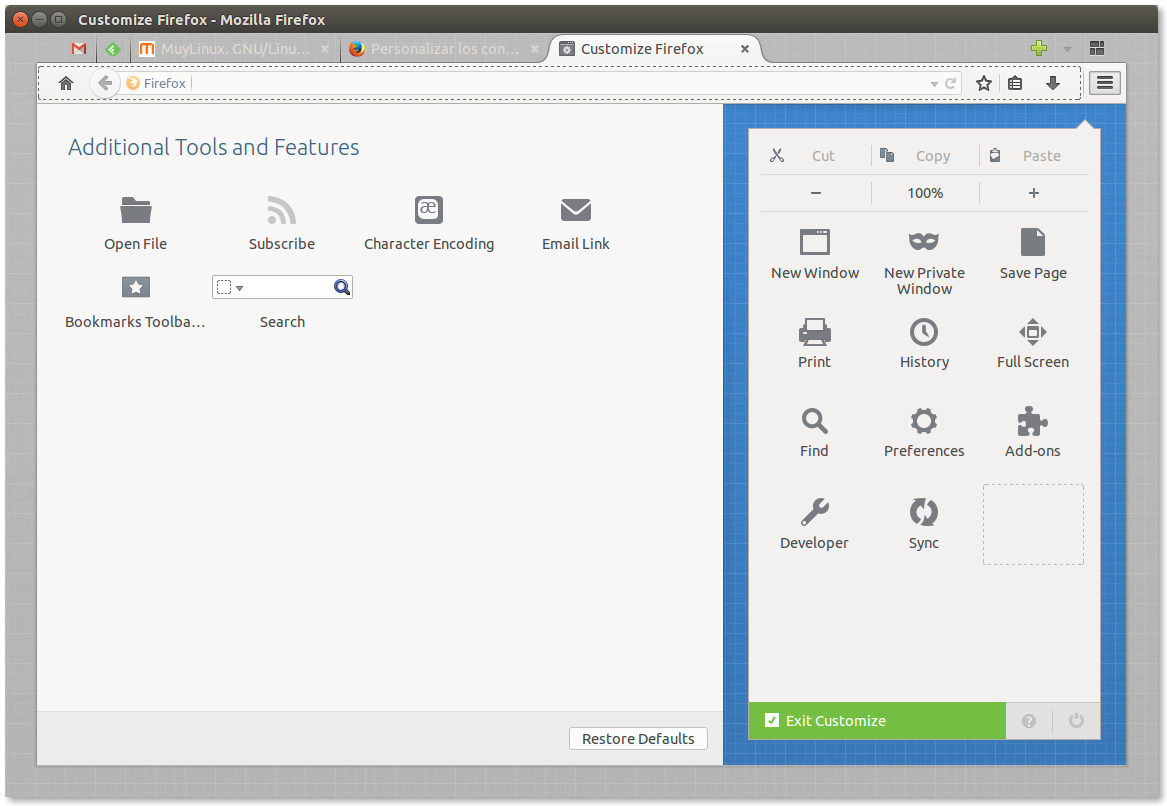Click the quit power icon

pyautogui.click(x=1076, y=720)
